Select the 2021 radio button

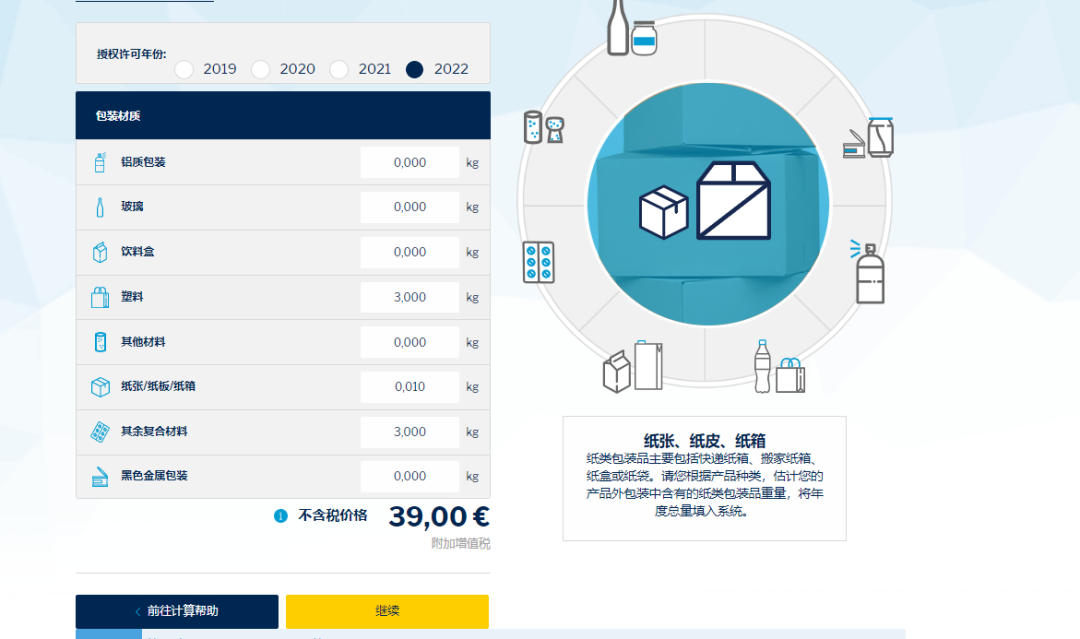pyautogui.click(x=338, y=69)
